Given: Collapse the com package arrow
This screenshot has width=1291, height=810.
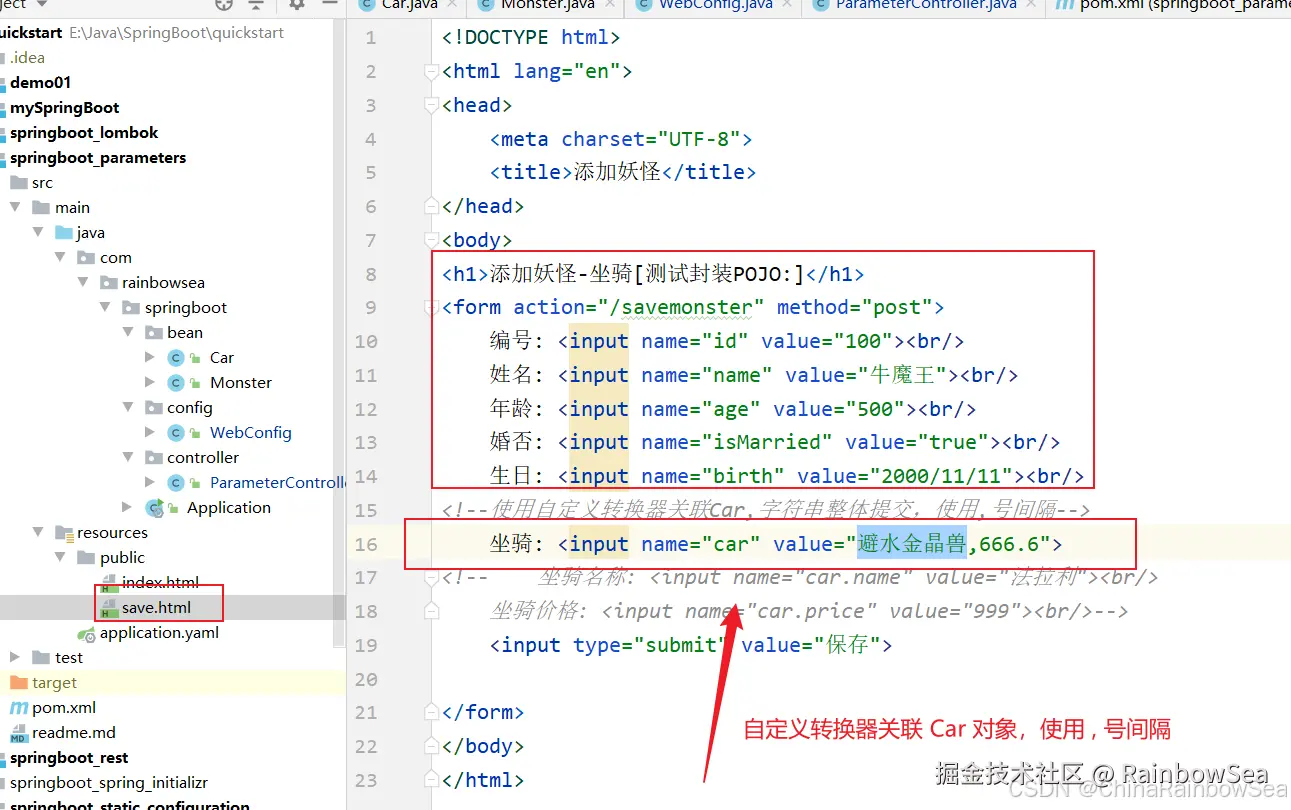Looking at the screenshot, I should click(61, 258).
